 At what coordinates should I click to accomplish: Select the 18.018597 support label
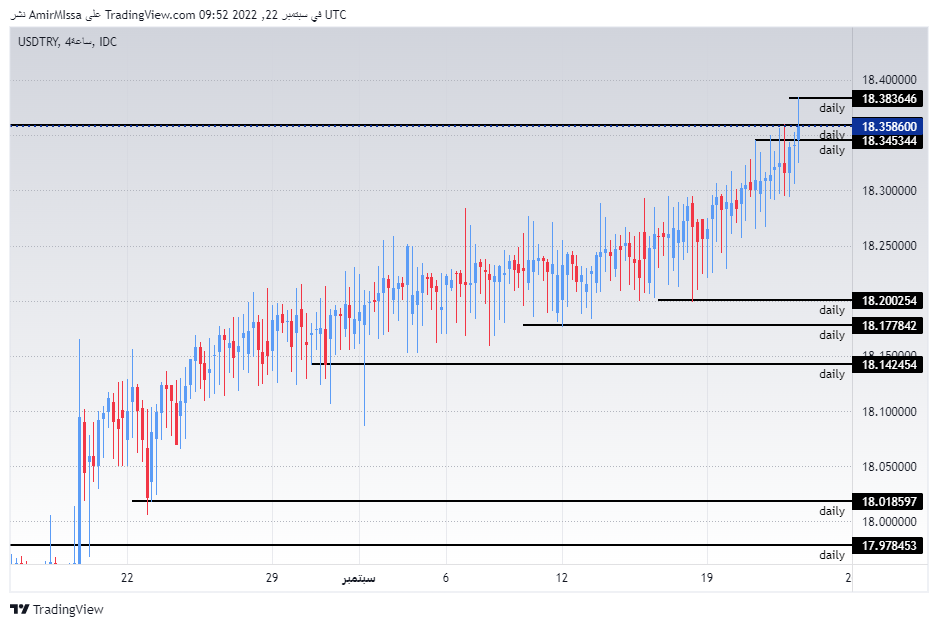(x=889, y=502)
